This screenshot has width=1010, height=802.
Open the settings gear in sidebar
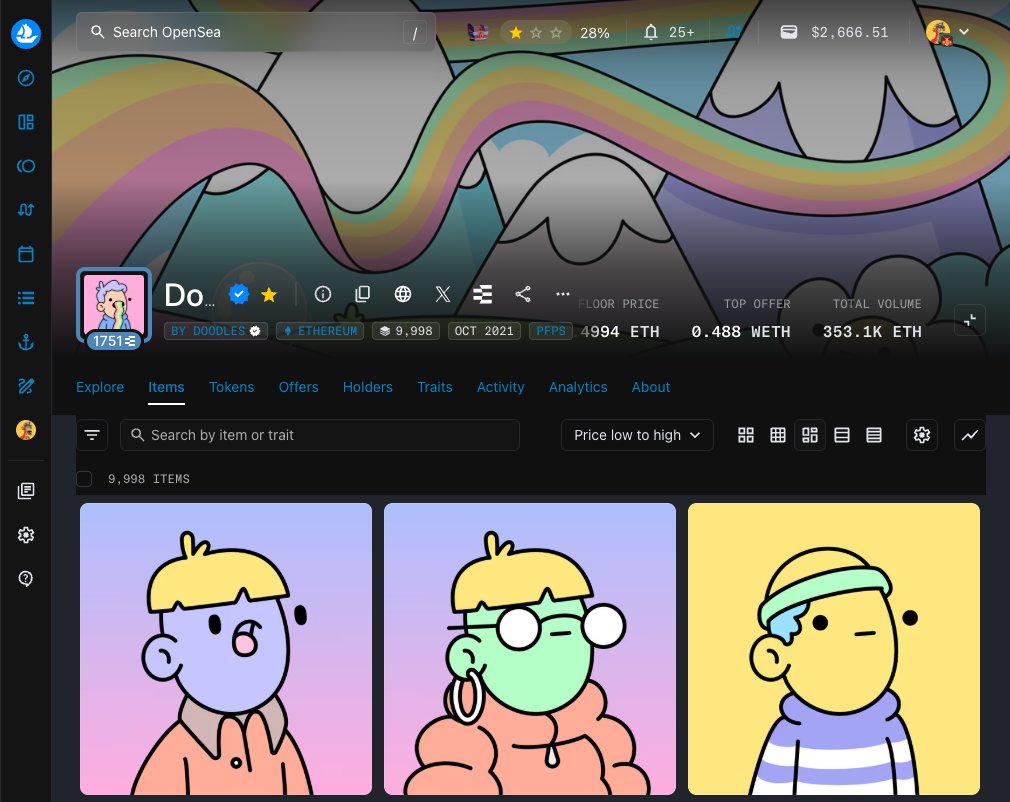(x=26, y=535)
